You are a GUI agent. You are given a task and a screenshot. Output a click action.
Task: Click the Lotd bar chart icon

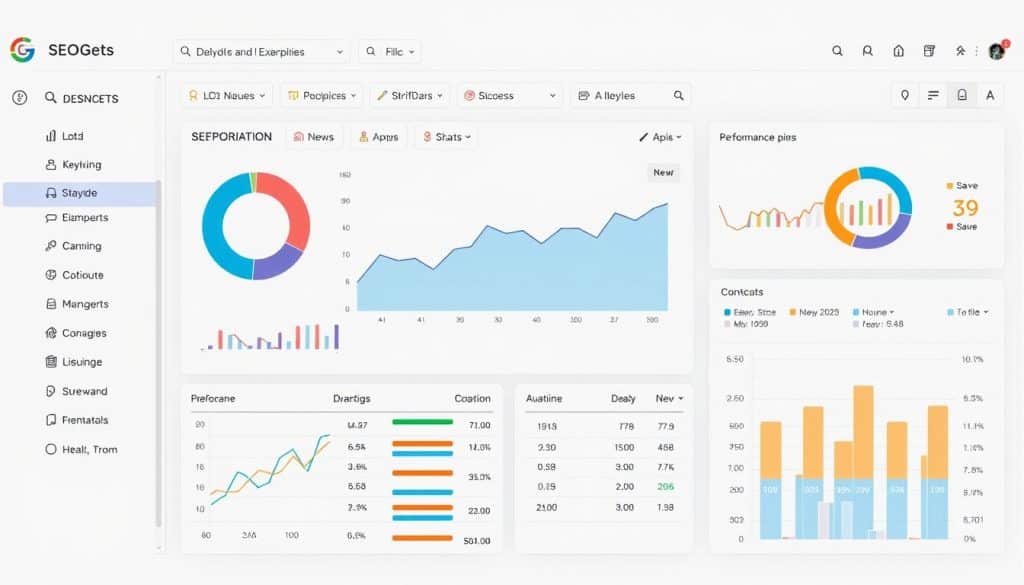(x=51, y=136)
